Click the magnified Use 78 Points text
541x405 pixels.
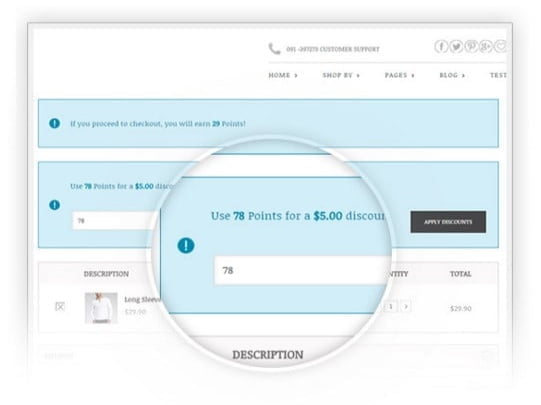point(297,216)
